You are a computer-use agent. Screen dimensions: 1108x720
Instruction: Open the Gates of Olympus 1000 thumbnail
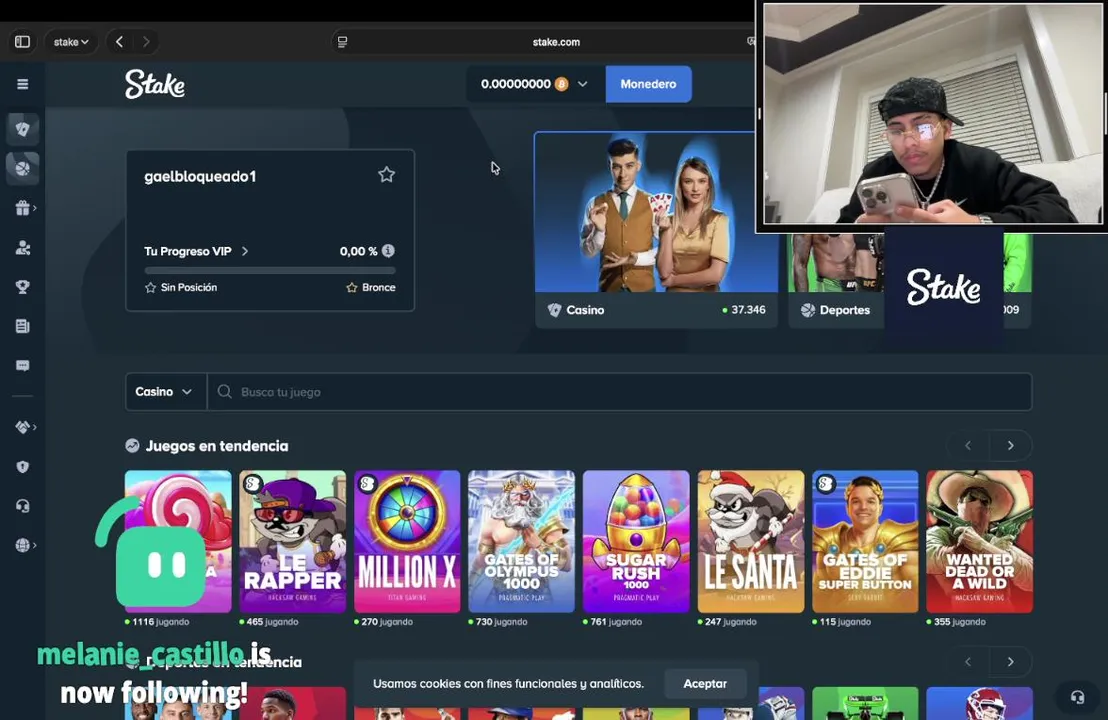click(x=521, y=541)
